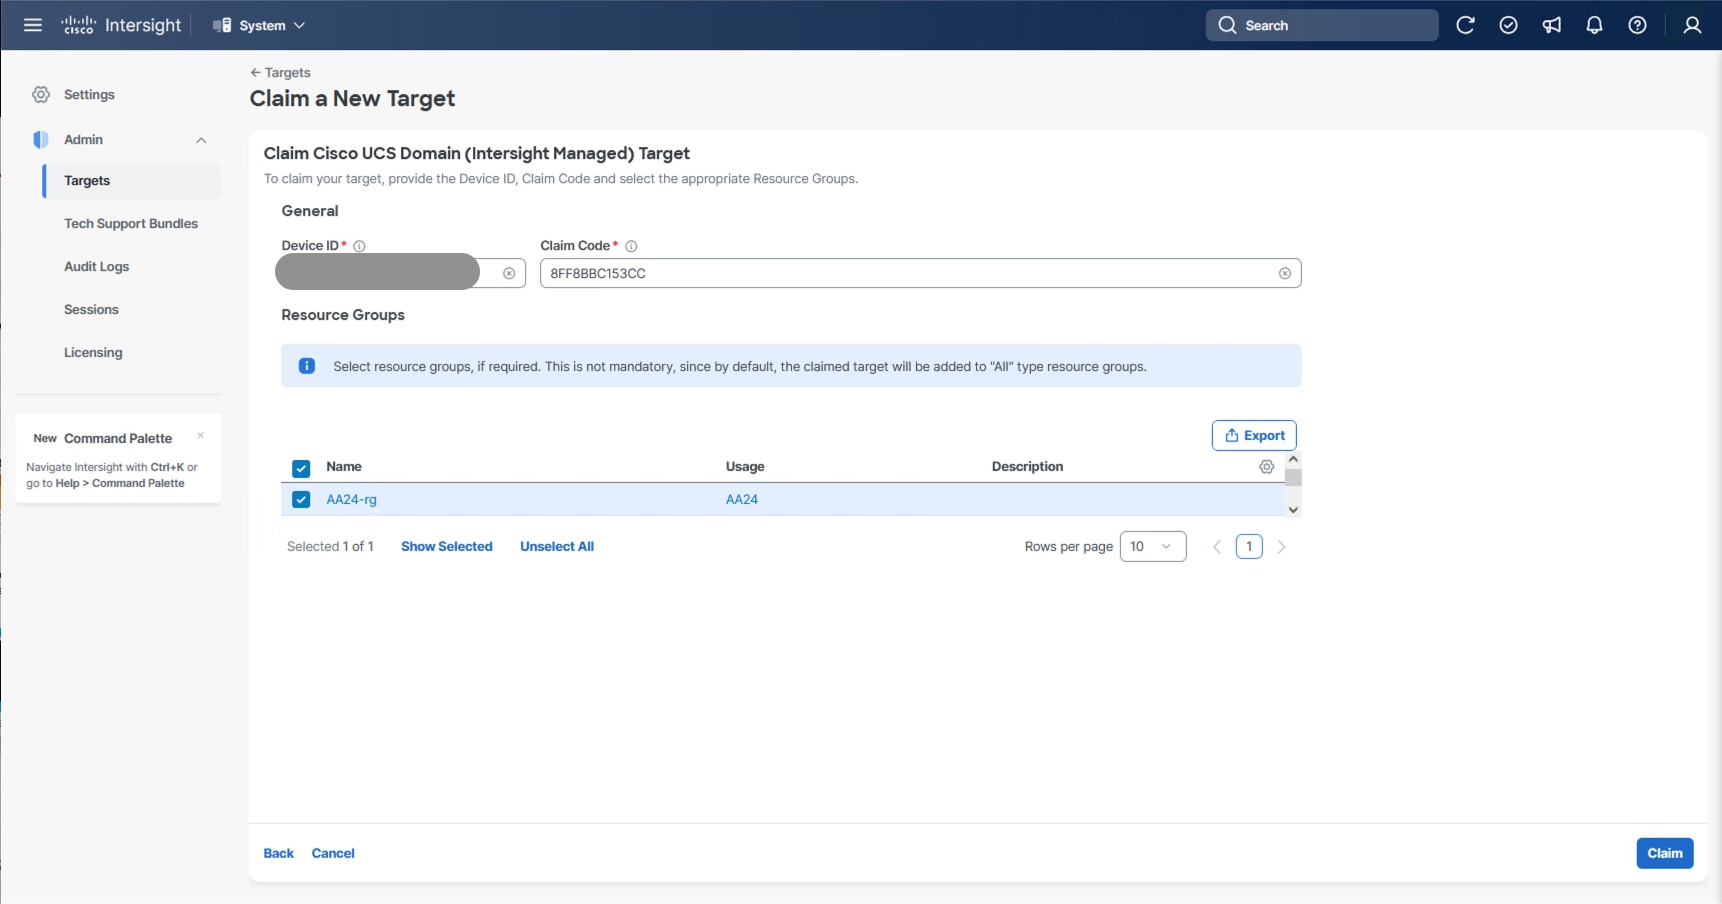Toggle the select-all checkbox in the table header
Image resolution: width=1722 pixels, height=904 pixels.
[x=301, y=468]
